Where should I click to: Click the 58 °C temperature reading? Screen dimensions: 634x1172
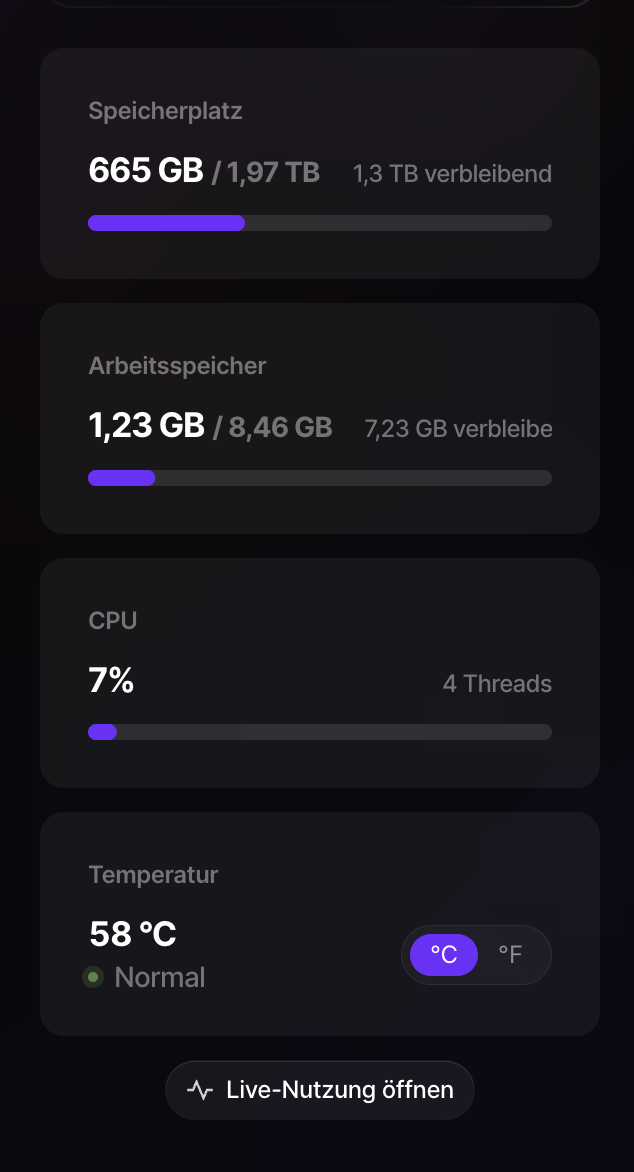(x=133, y=934)
